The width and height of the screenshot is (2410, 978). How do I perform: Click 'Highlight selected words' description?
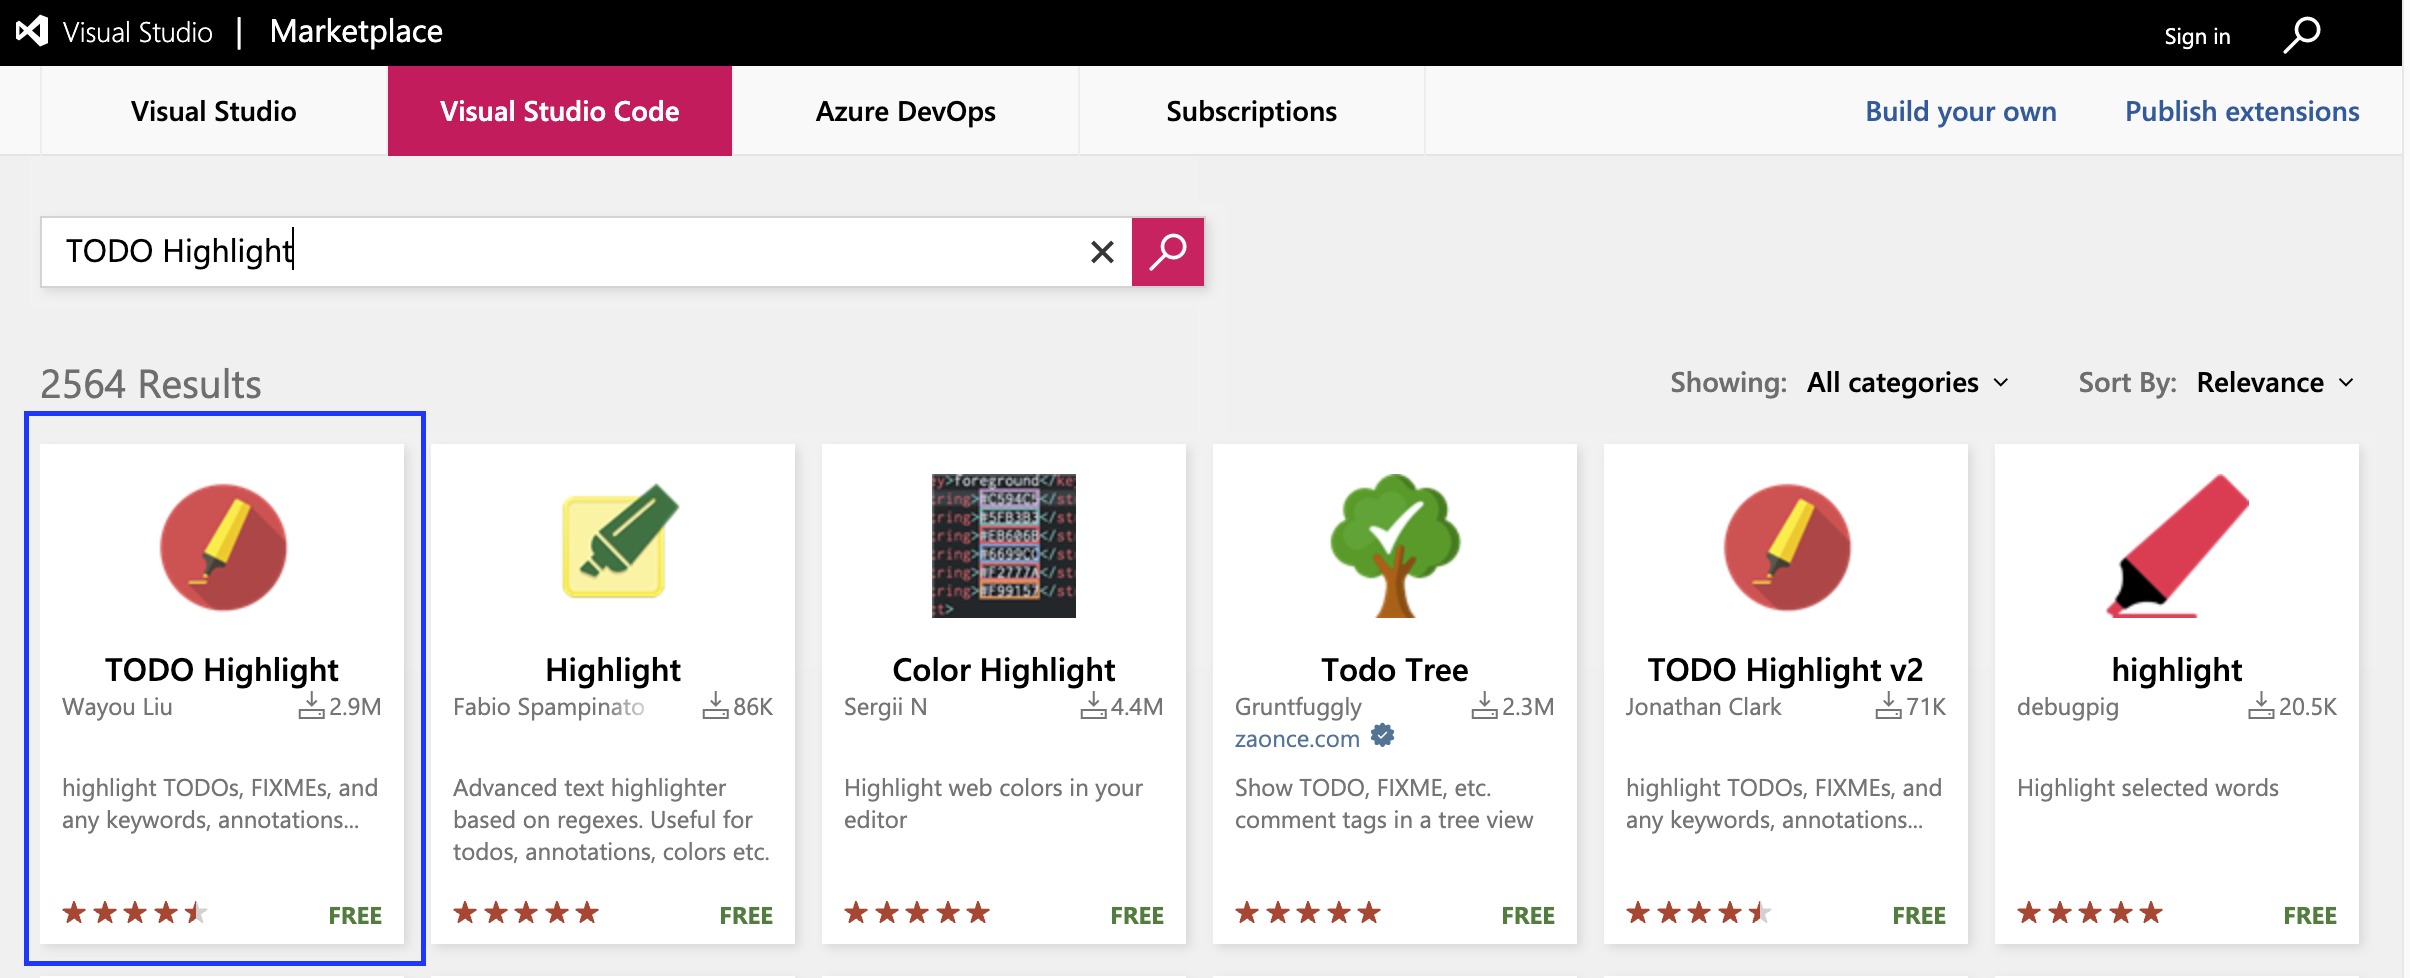tap(2148, 788)
